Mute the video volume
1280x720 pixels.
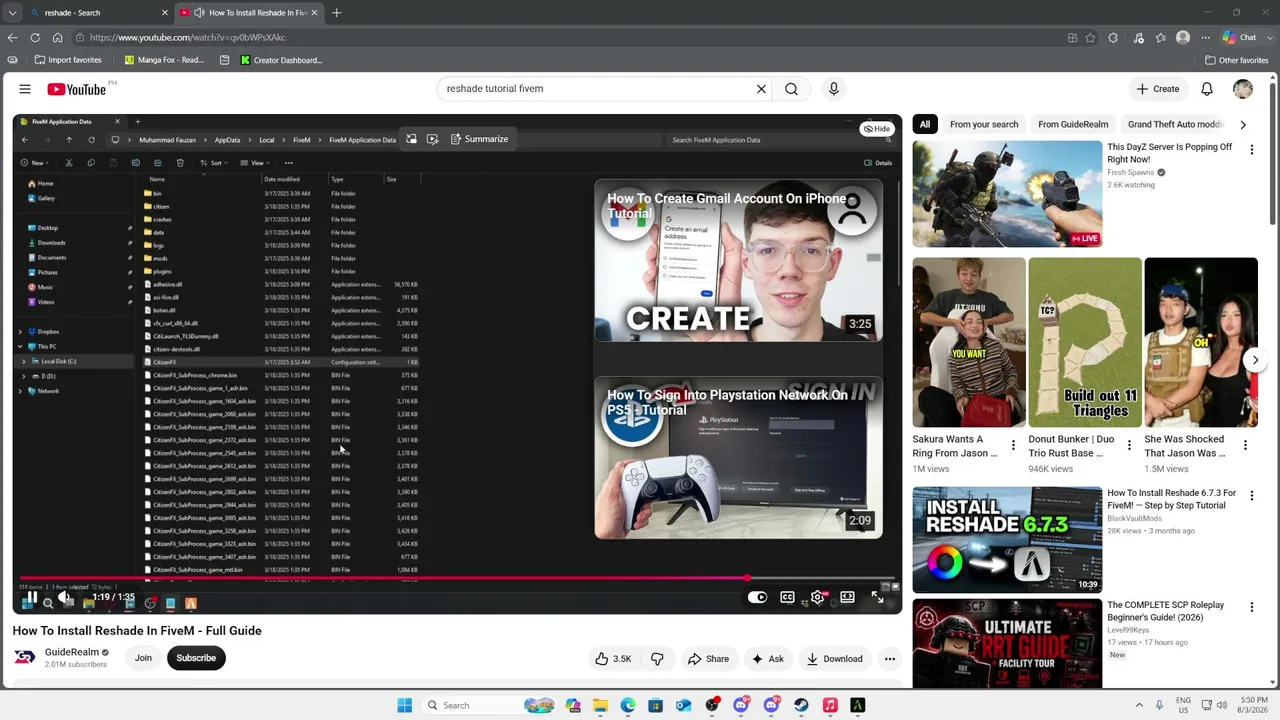[65, 598]
